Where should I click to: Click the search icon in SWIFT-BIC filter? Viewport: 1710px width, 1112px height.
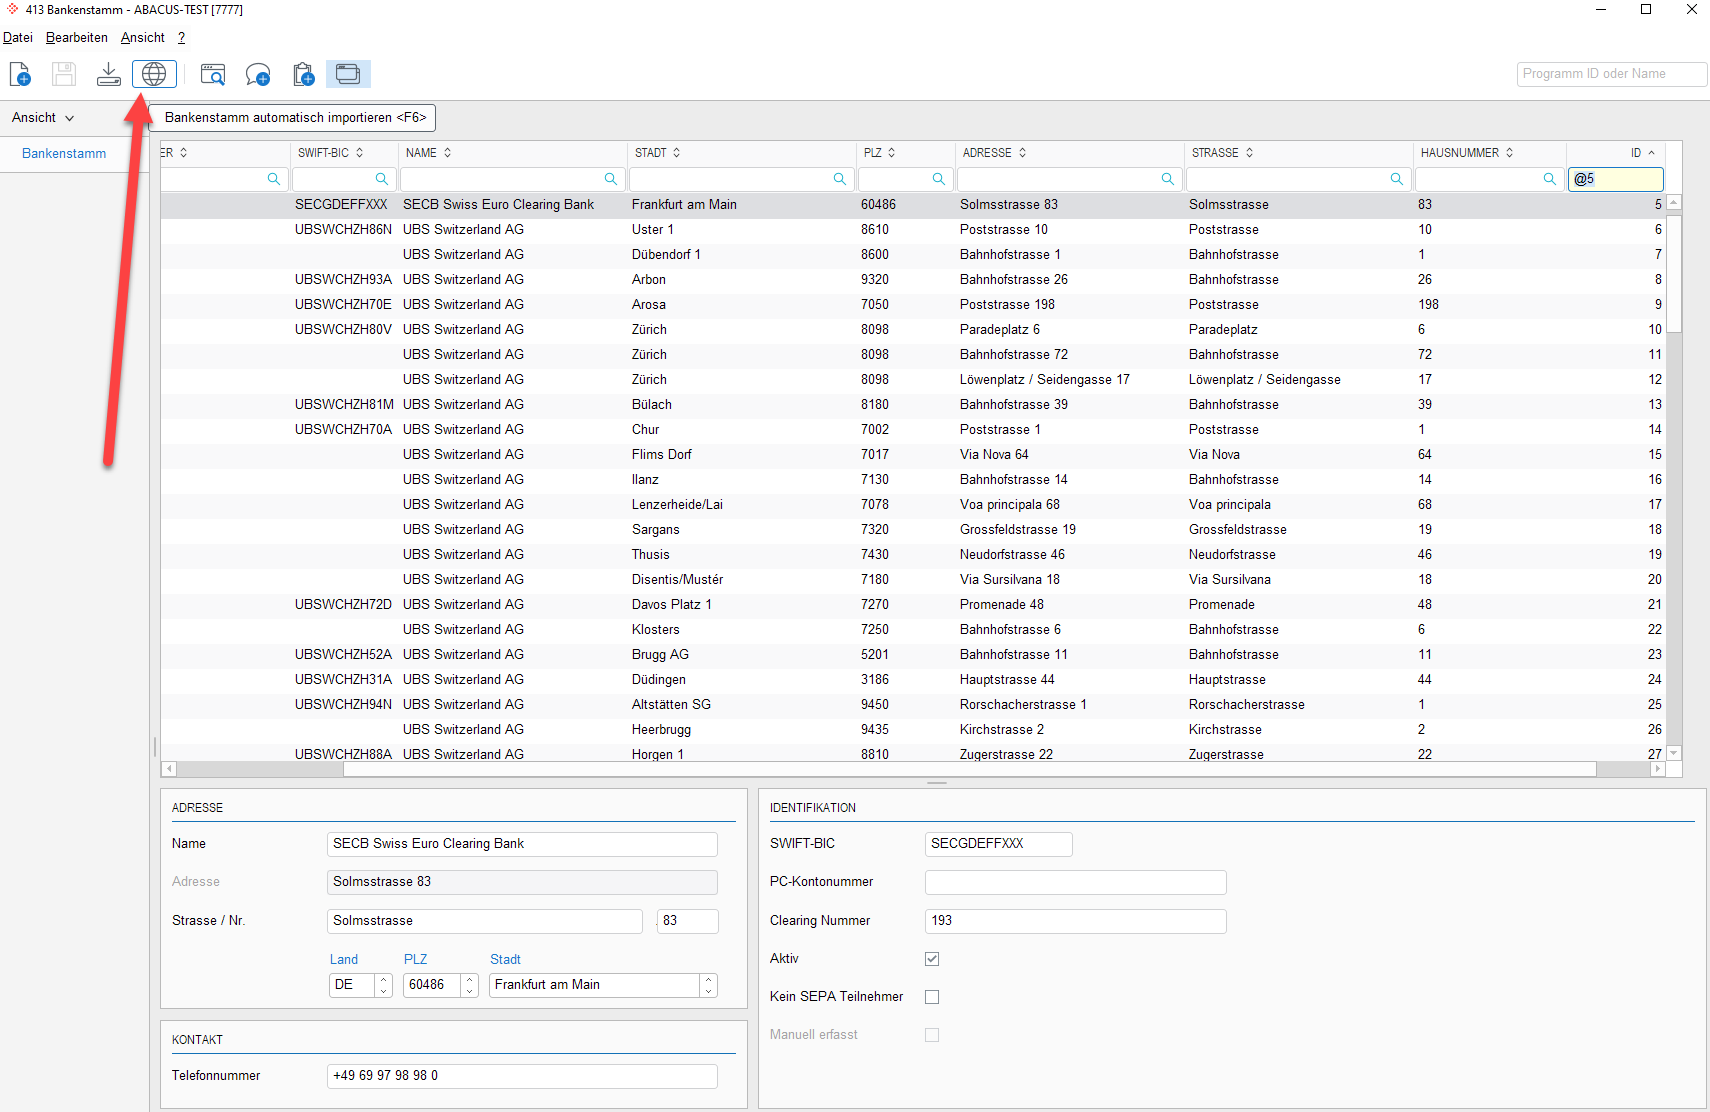[x=381, y=179]
